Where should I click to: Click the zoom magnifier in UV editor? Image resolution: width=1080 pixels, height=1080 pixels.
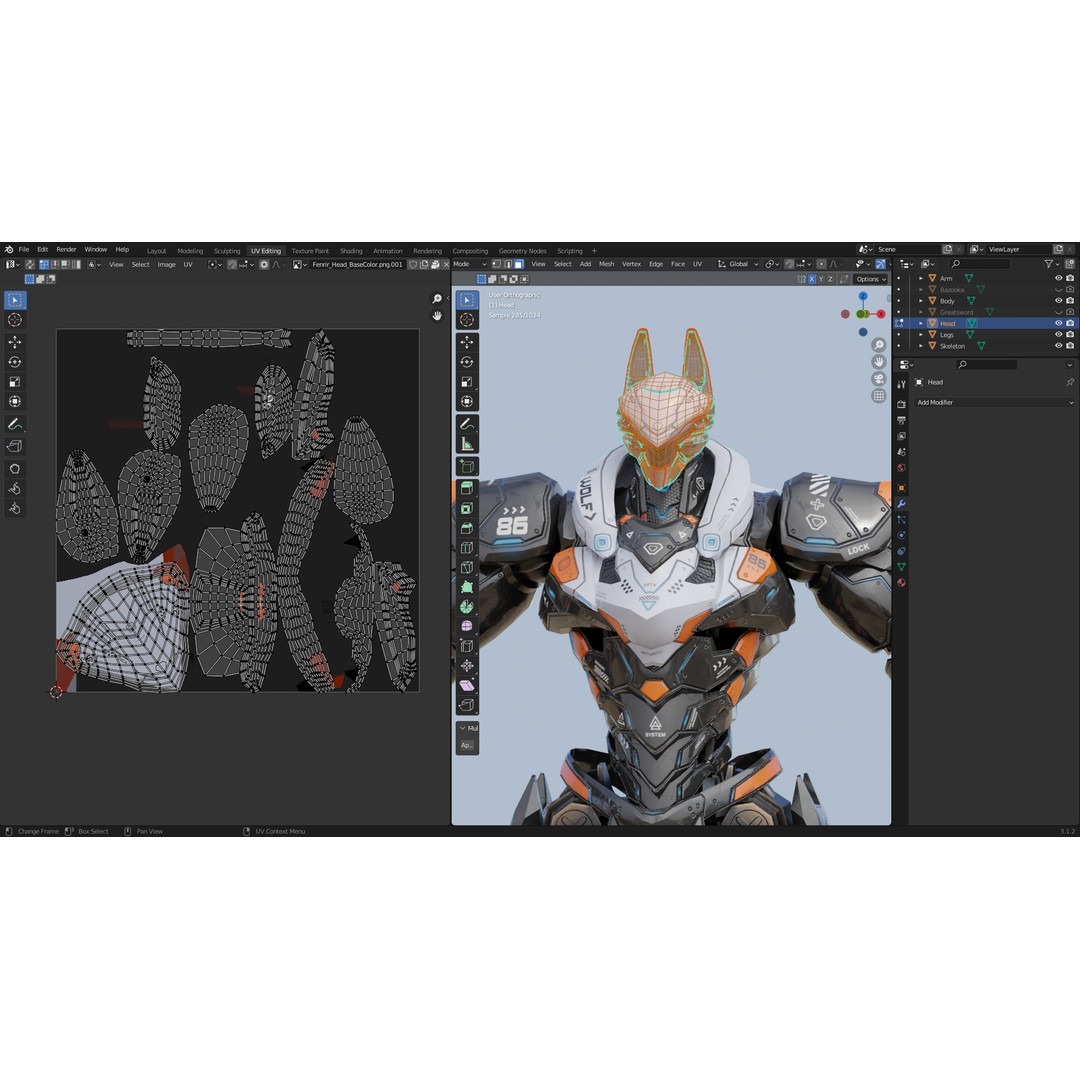[437, 299]
